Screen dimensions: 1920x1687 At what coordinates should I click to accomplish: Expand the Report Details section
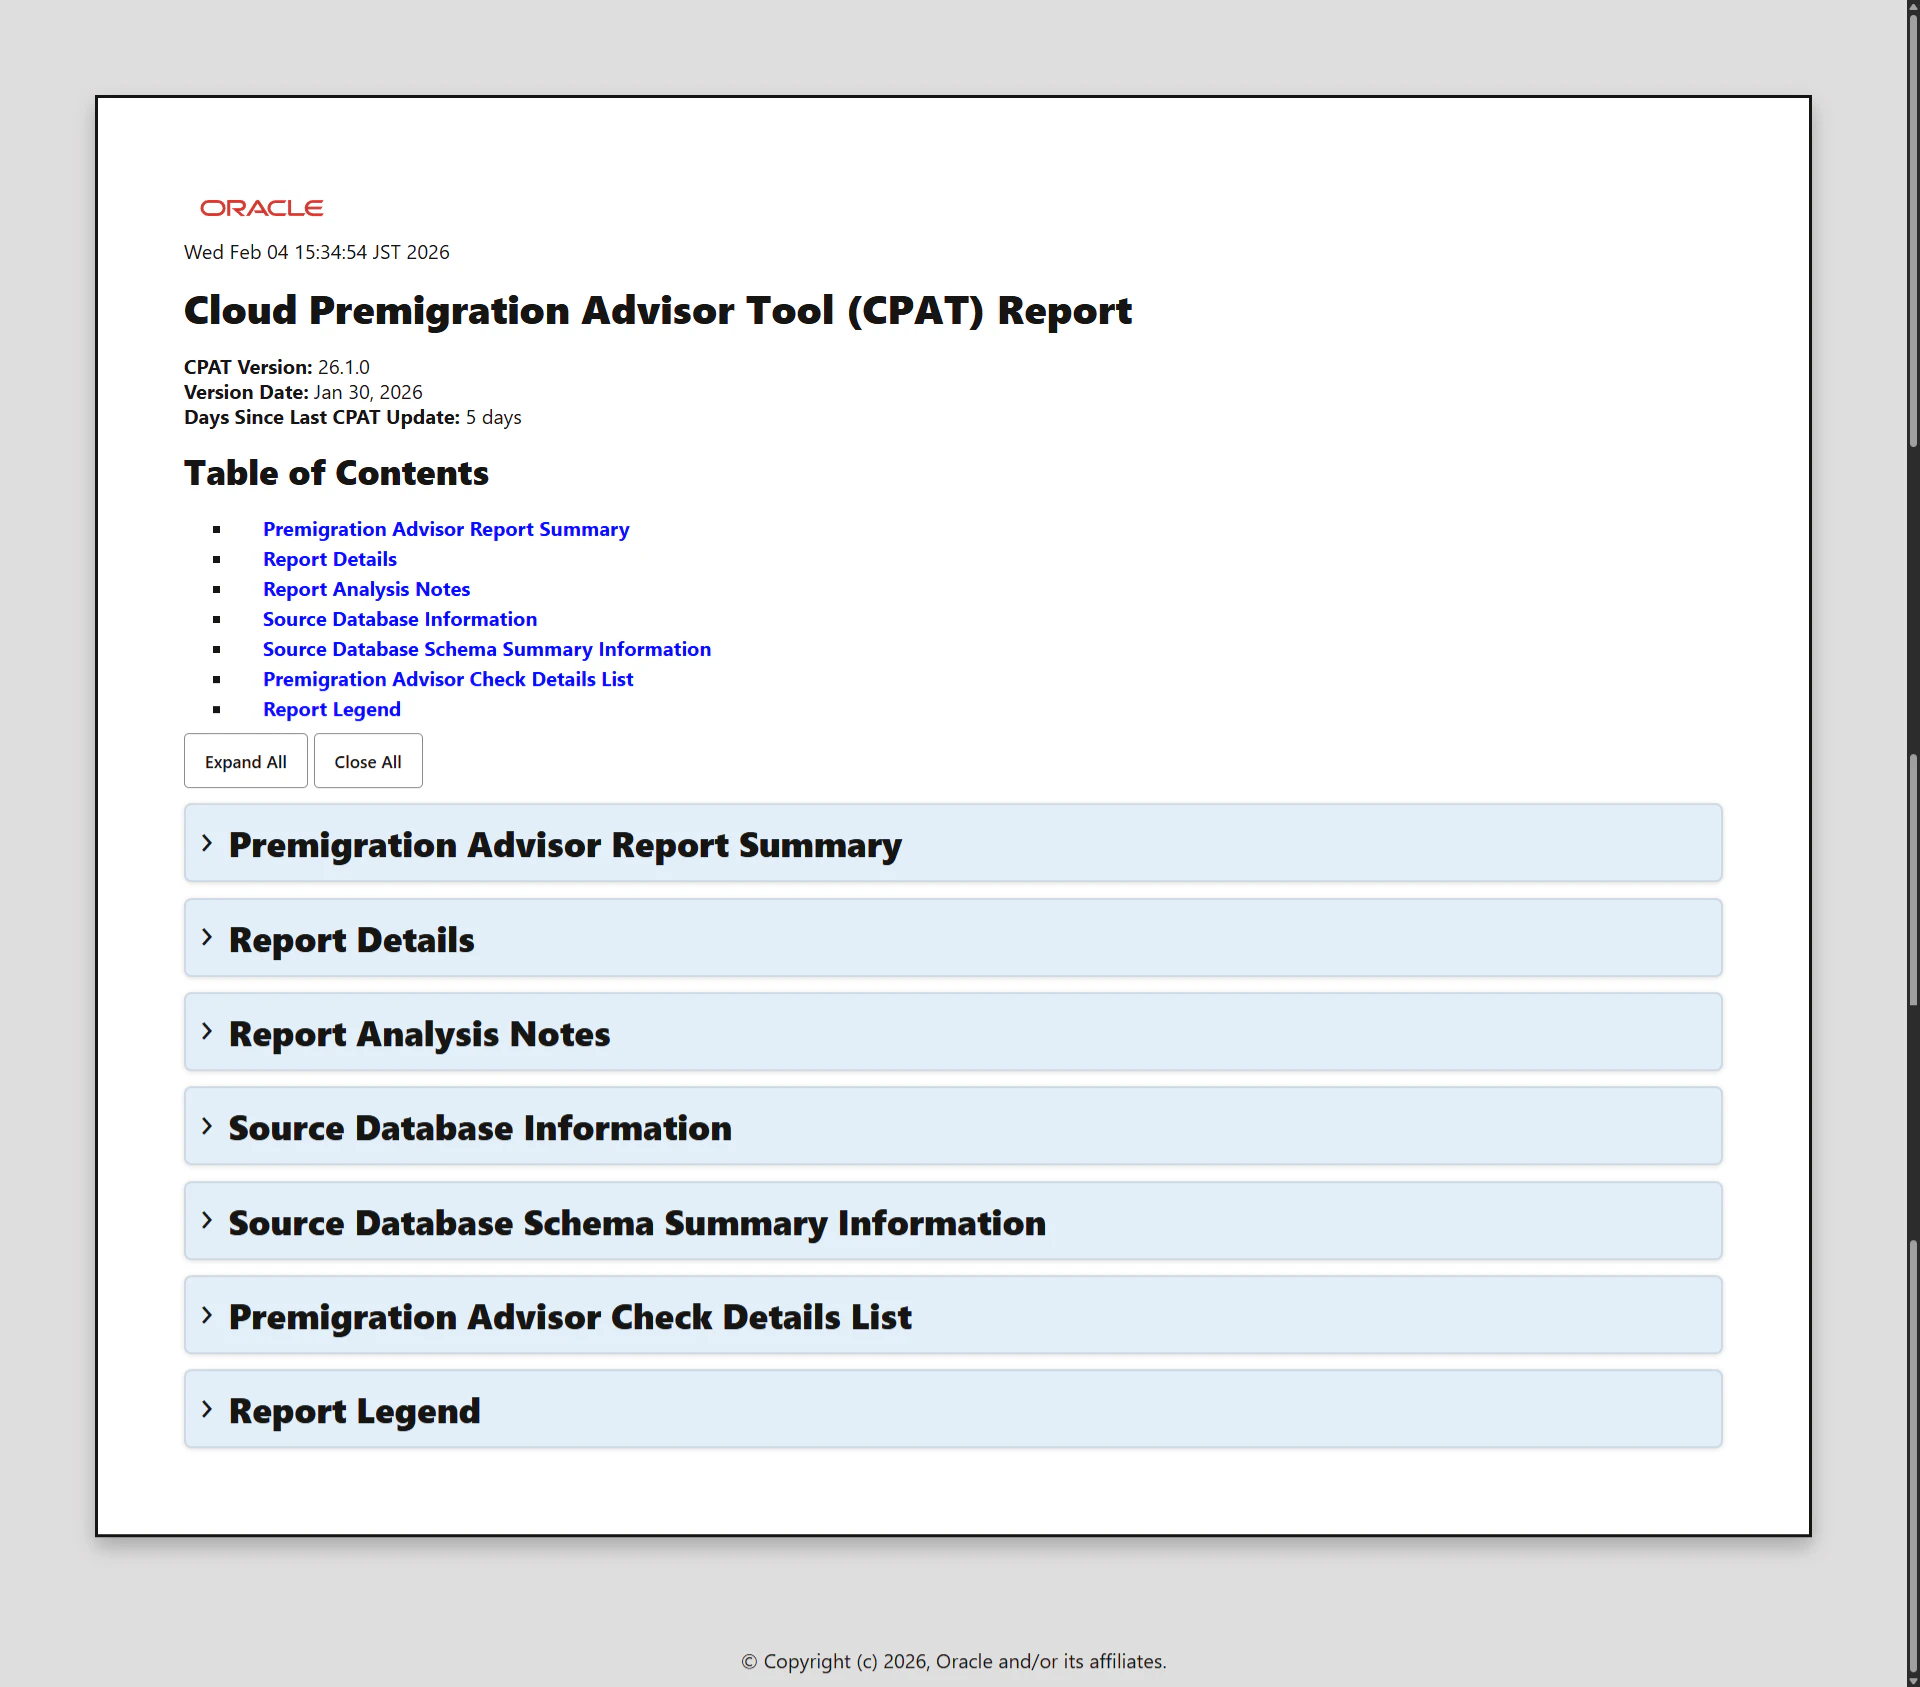[953, 938]
